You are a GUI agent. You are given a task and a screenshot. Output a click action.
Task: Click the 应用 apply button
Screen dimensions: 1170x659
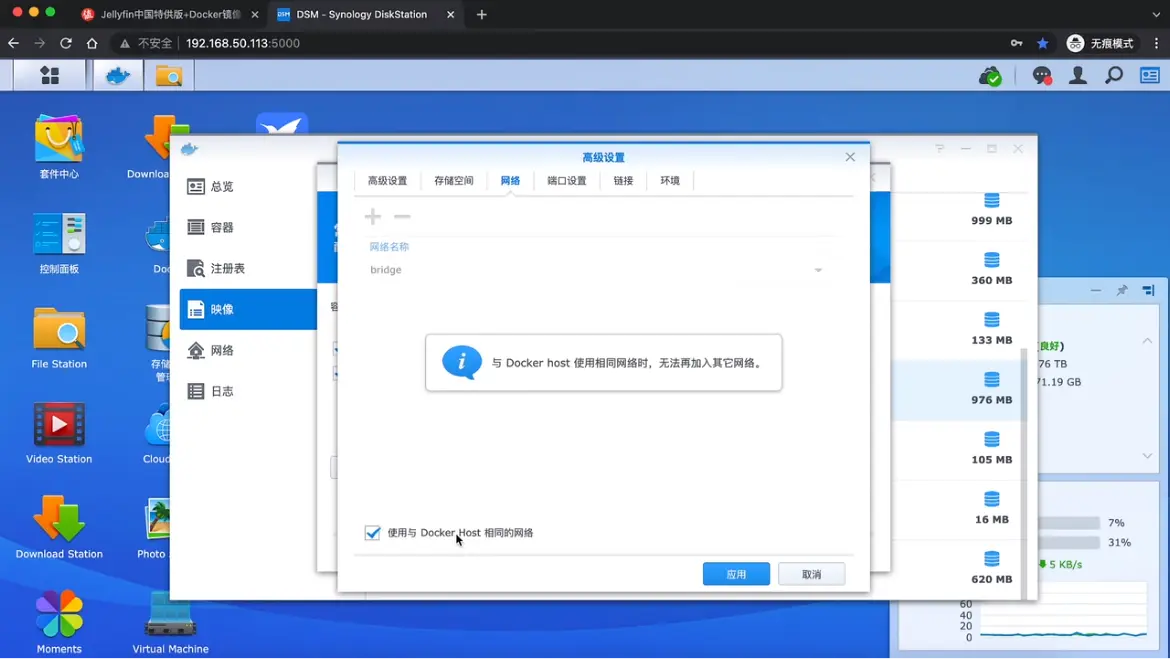click(x=736, y=574)
